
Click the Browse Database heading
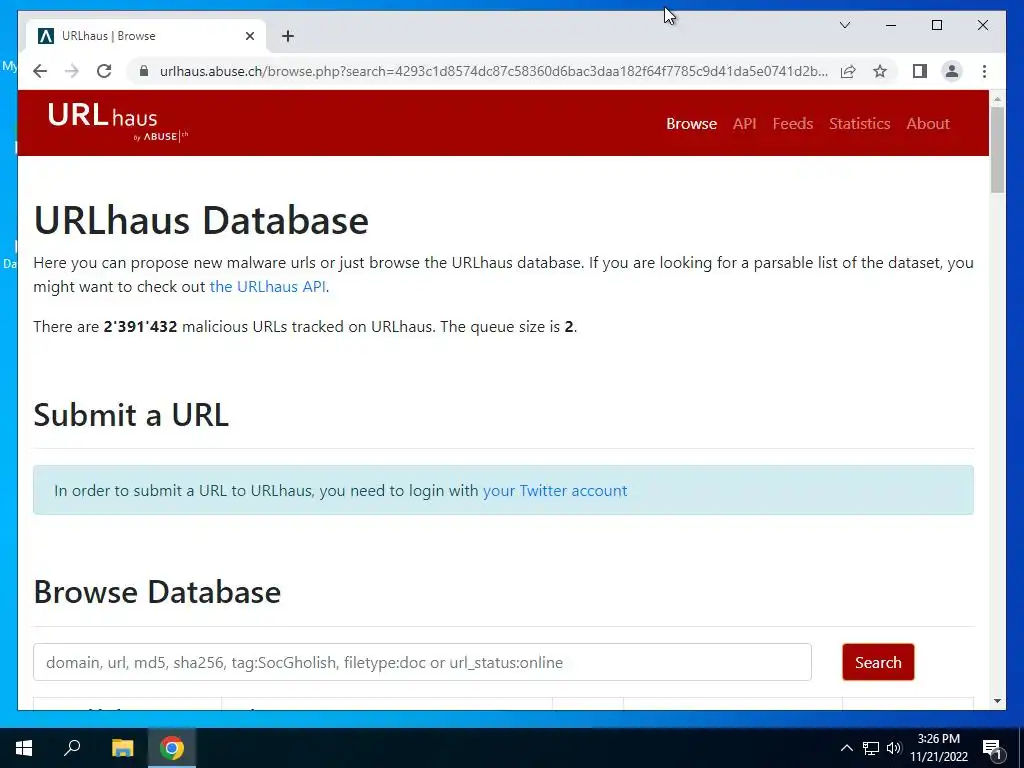(157, 592)
